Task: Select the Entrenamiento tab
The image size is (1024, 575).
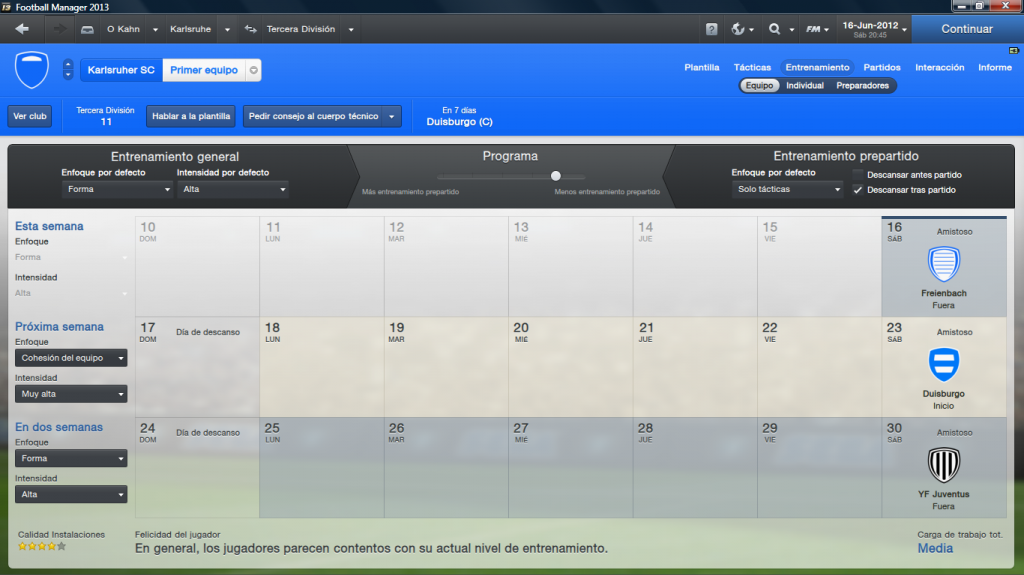Action: tap(817, 67)
